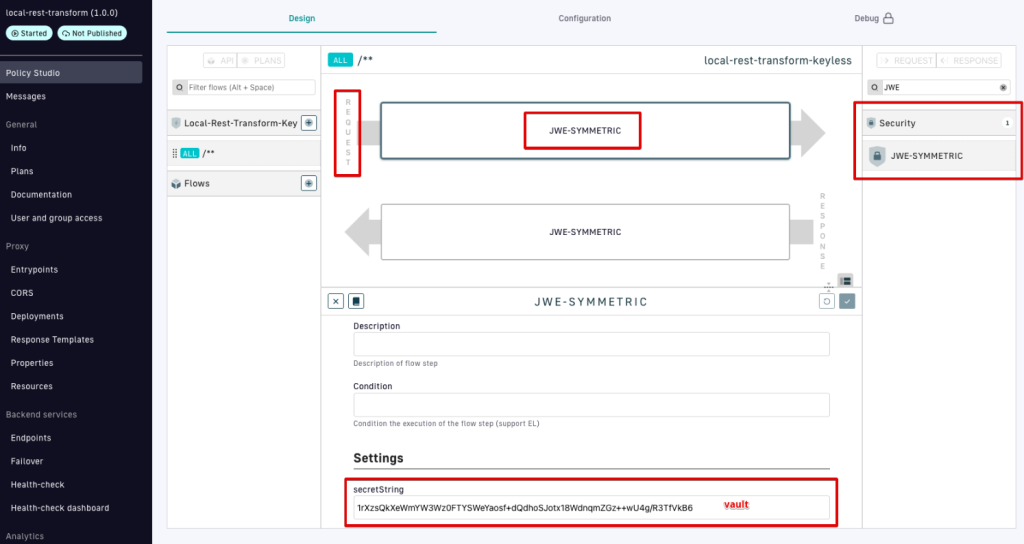Focus the Filter flows search field
This screenshot has height=544, width=1024.
coord(244,87)
